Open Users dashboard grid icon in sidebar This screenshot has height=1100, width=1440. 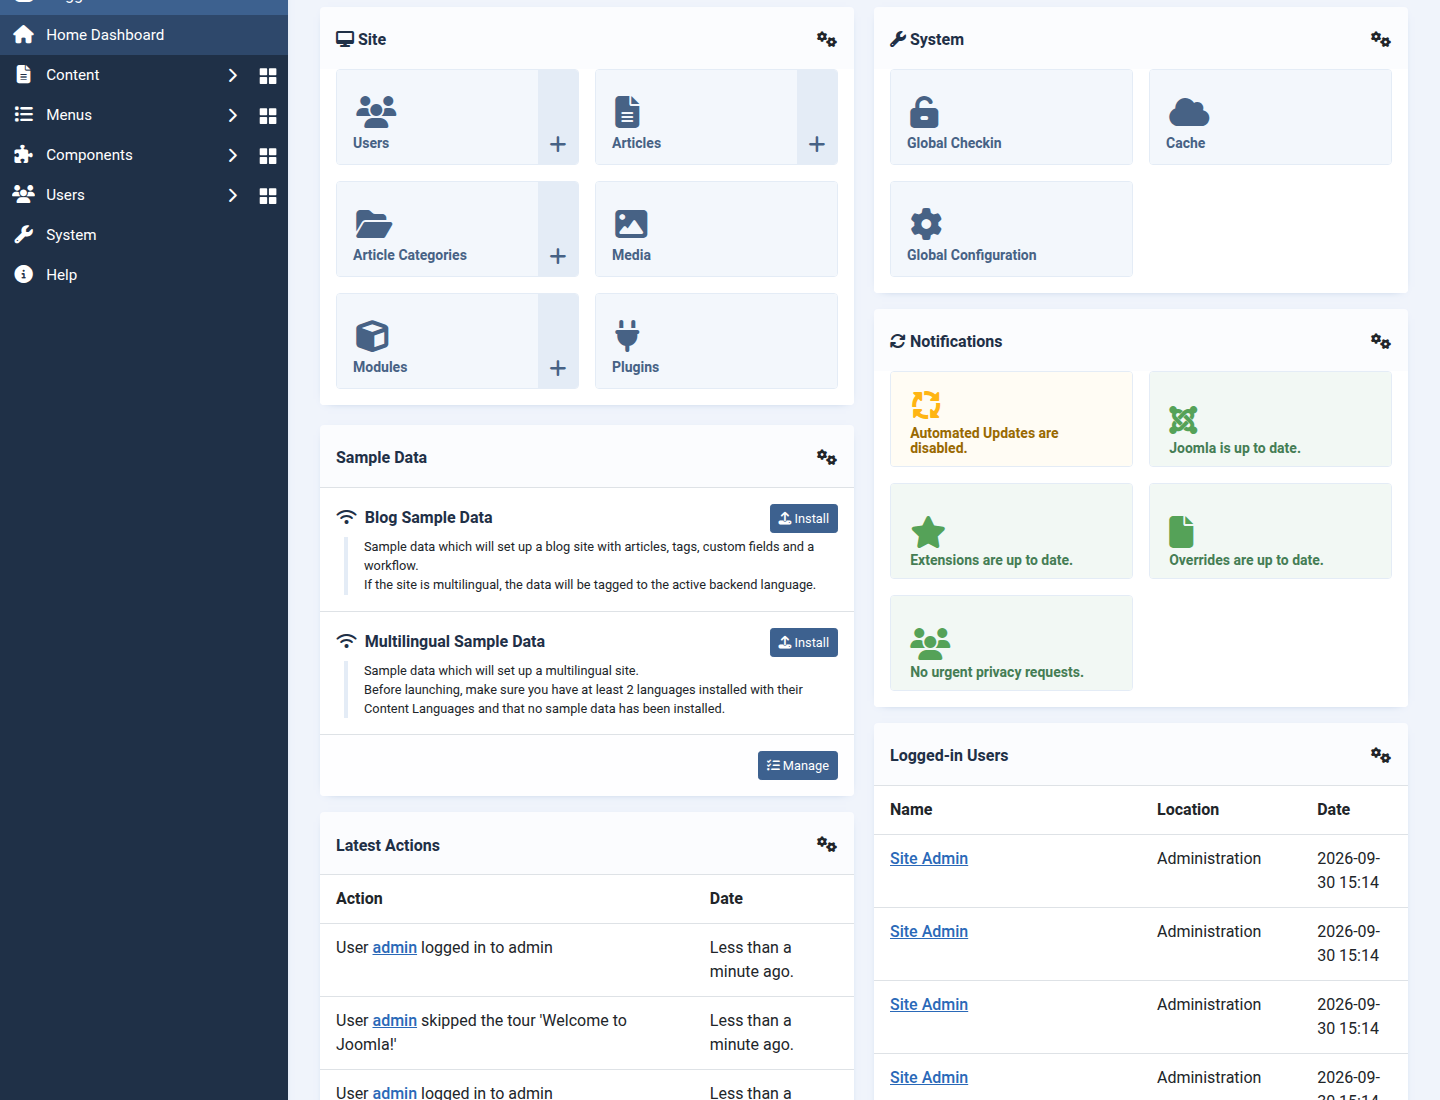click(x=268, y=196)
